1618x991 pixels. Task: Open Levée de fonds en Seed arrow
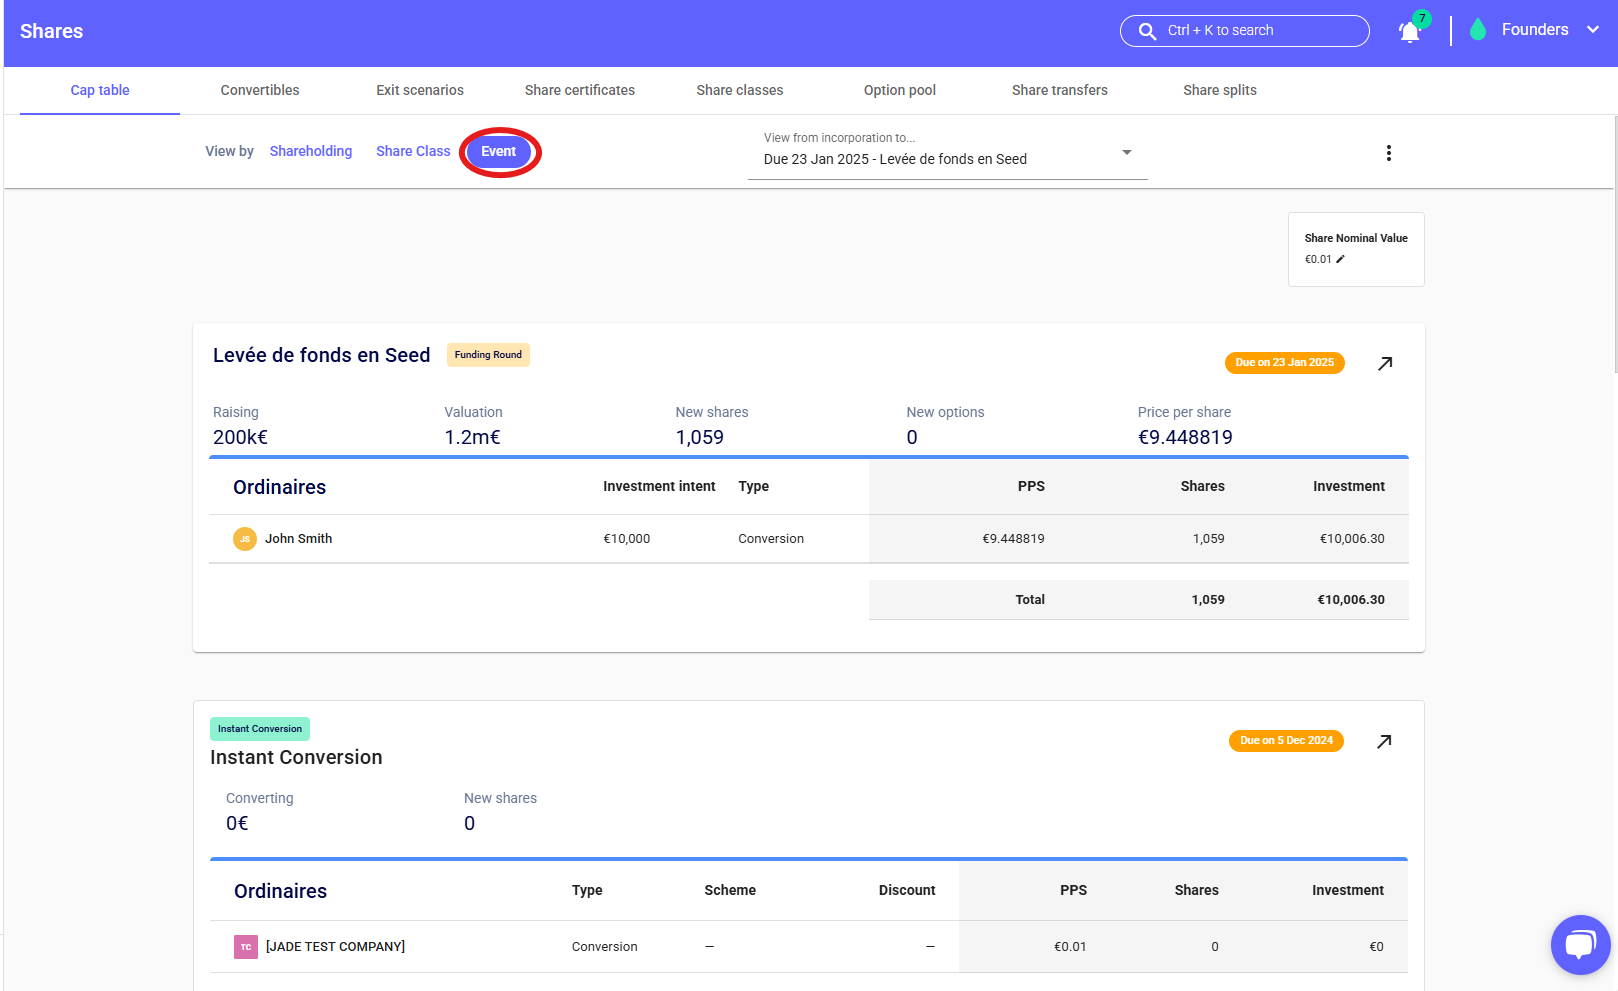tap(1385, 363)
